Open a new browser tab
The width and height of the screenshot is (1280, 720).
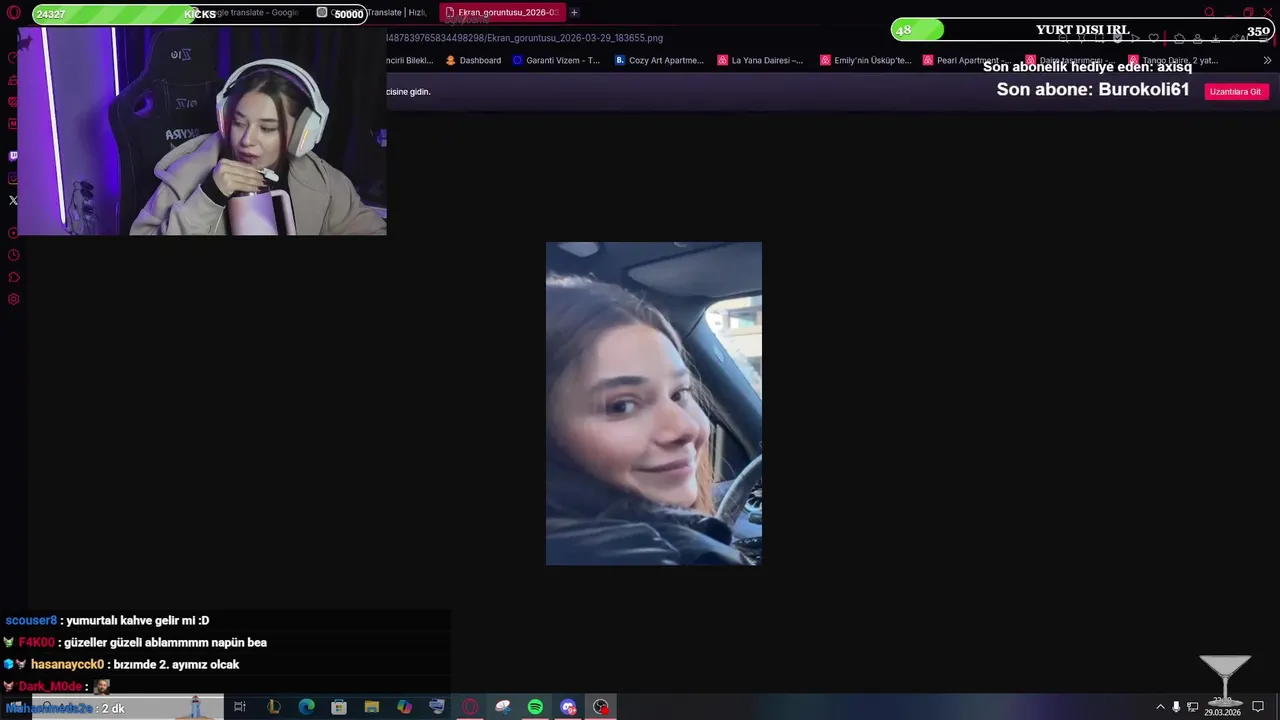(x=574, y=12)
